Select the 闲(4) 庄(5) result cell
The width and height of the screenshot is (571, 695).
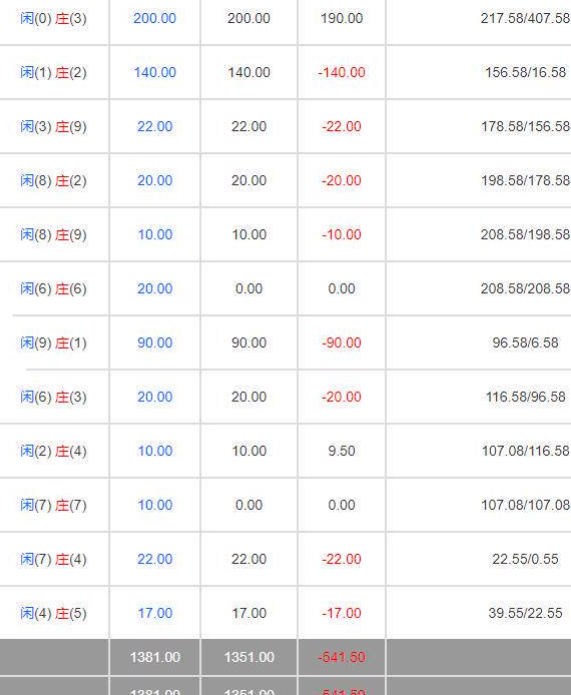pos(53,613)
